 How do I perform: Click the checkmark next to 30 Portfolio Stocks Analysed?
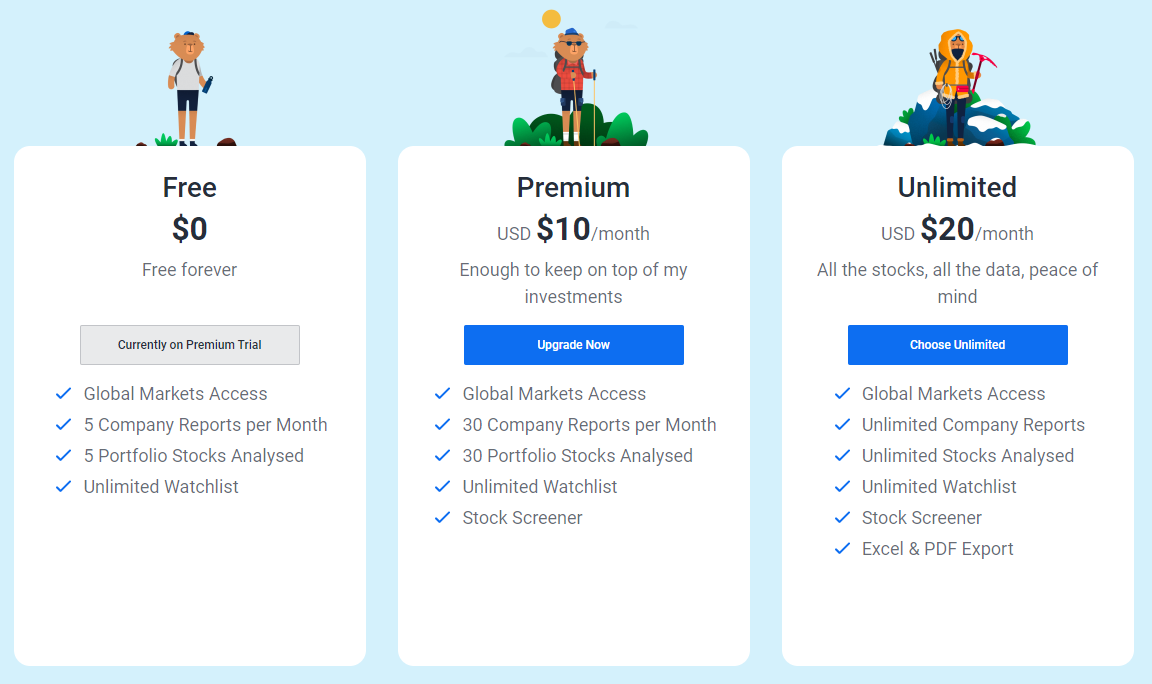[442, 456]
